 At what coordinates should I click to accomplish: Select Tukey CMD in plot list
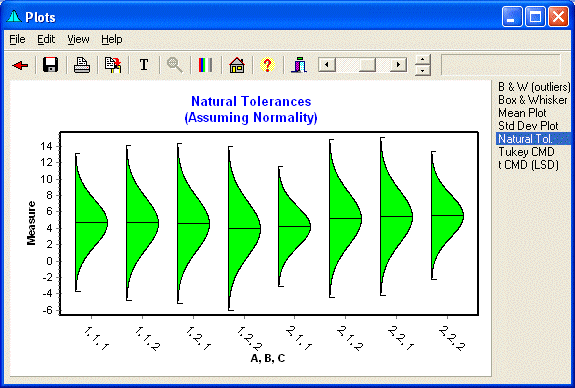[x=526, y=152]
